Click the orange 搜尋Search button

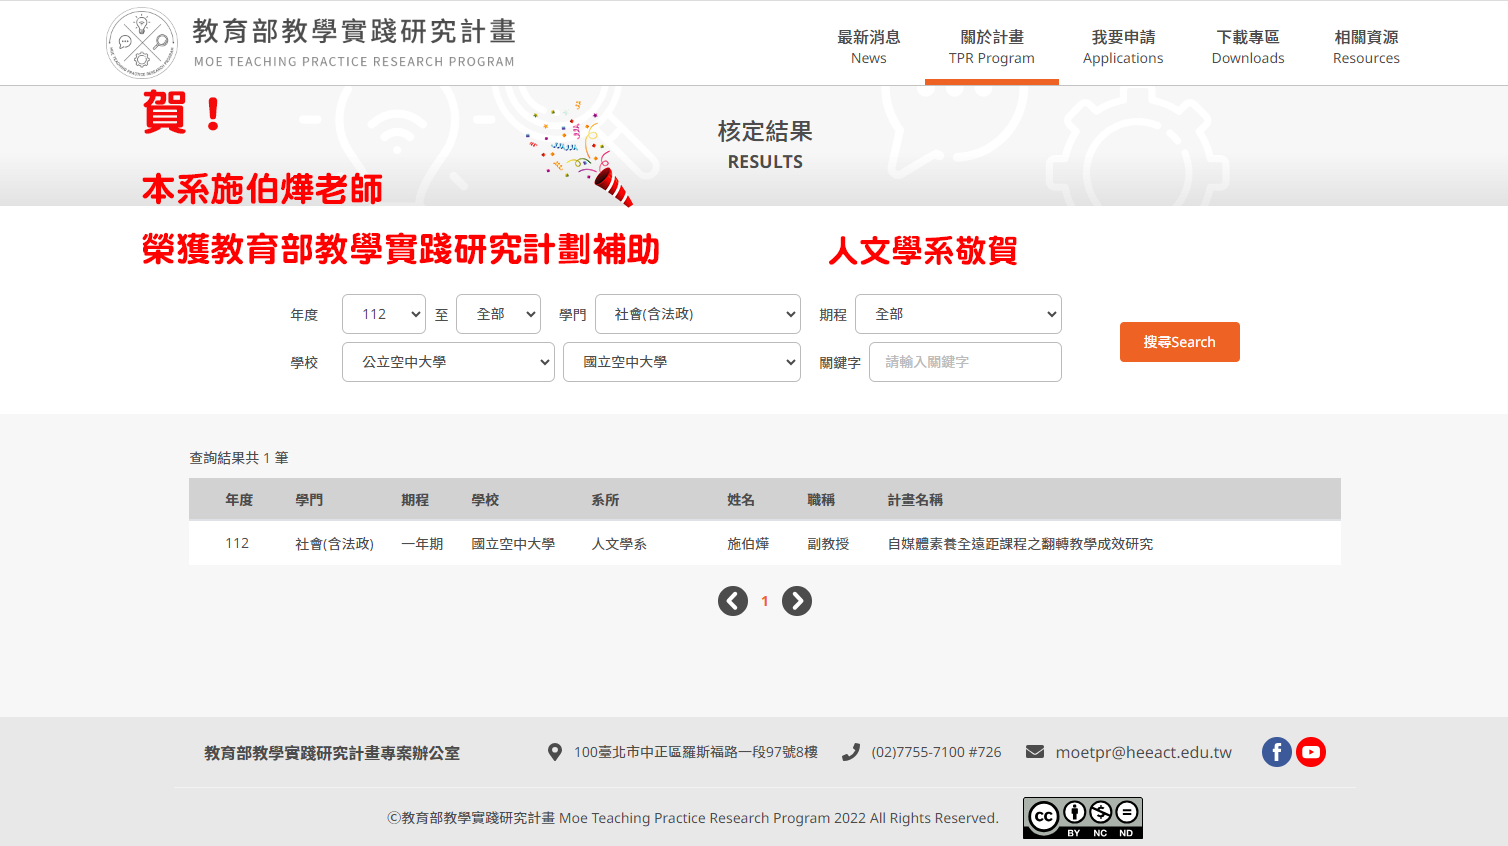point(1180,342)
